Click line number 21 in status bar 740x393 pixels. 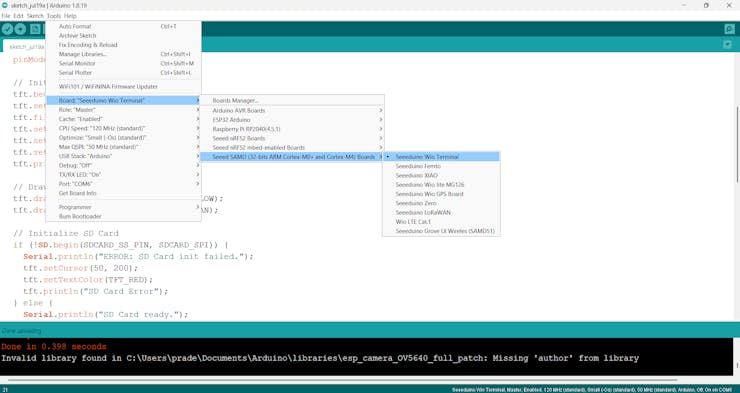4,390
